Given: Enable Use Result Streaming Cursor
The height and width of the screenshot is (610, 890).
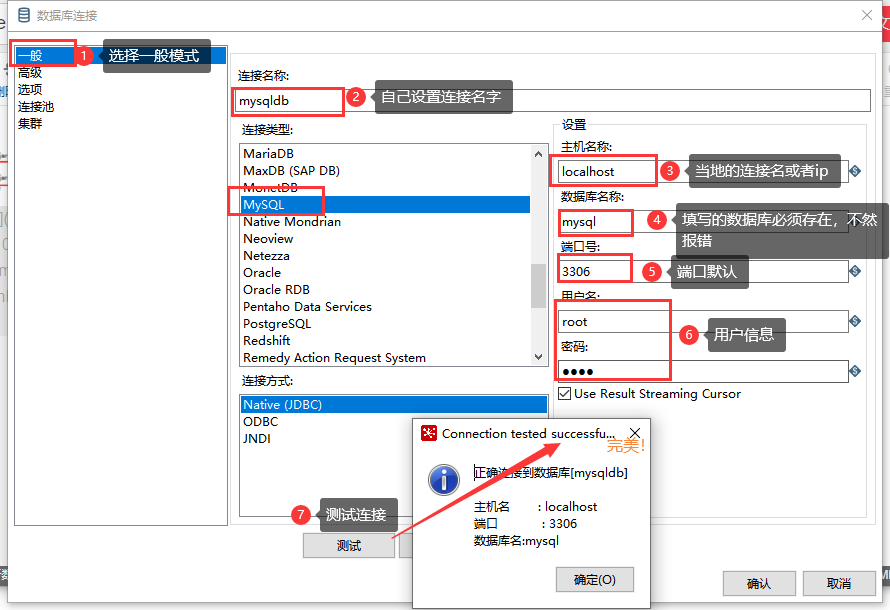Looking at the screenshot, I should point(564,393).
